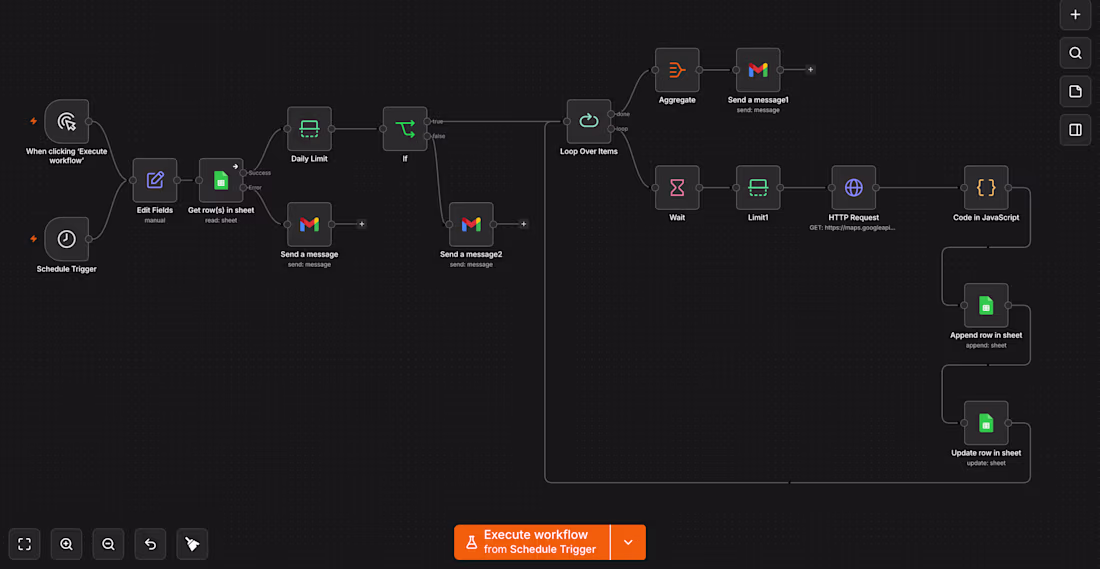Click the If node false output
1100x569 pixels.
coord(427,136)
